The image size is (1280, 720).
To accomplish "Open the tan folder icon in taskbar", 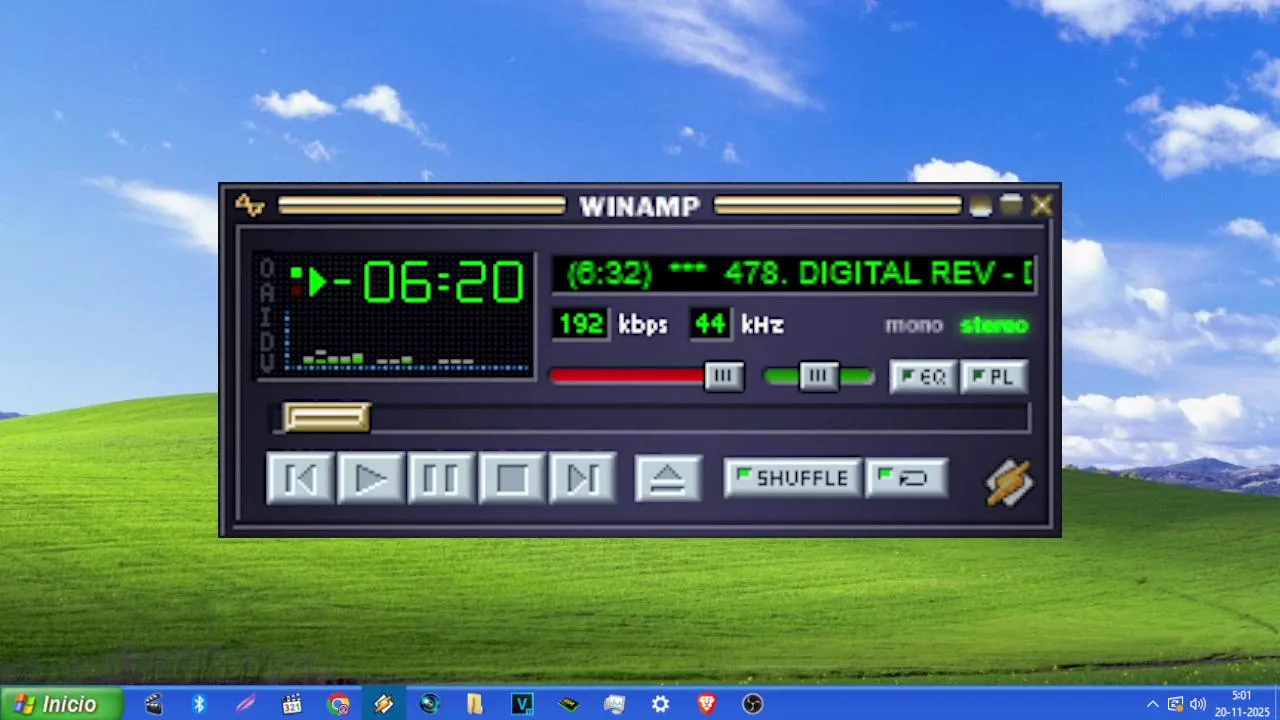I will [x=476, y=704].
